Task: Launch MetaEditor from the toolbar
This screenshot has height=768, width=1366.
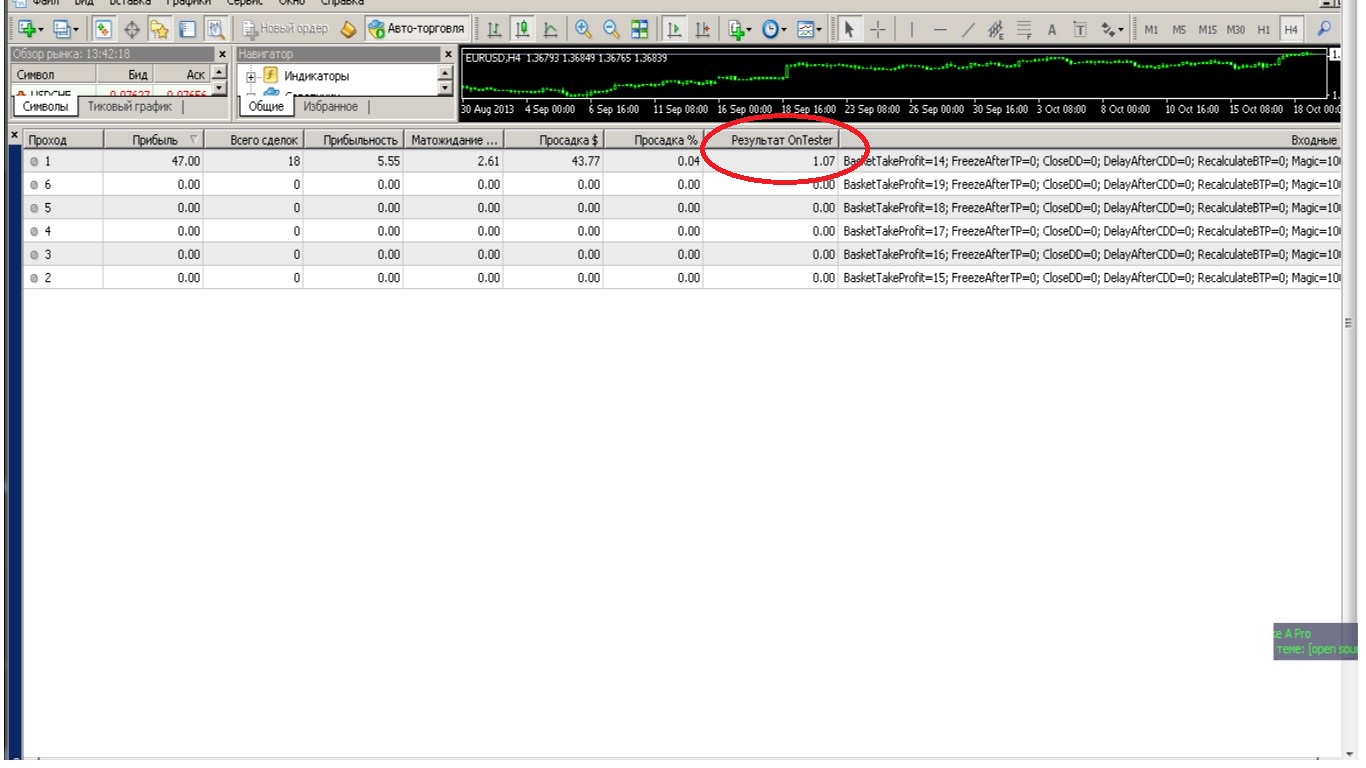Action: (349, 29)
